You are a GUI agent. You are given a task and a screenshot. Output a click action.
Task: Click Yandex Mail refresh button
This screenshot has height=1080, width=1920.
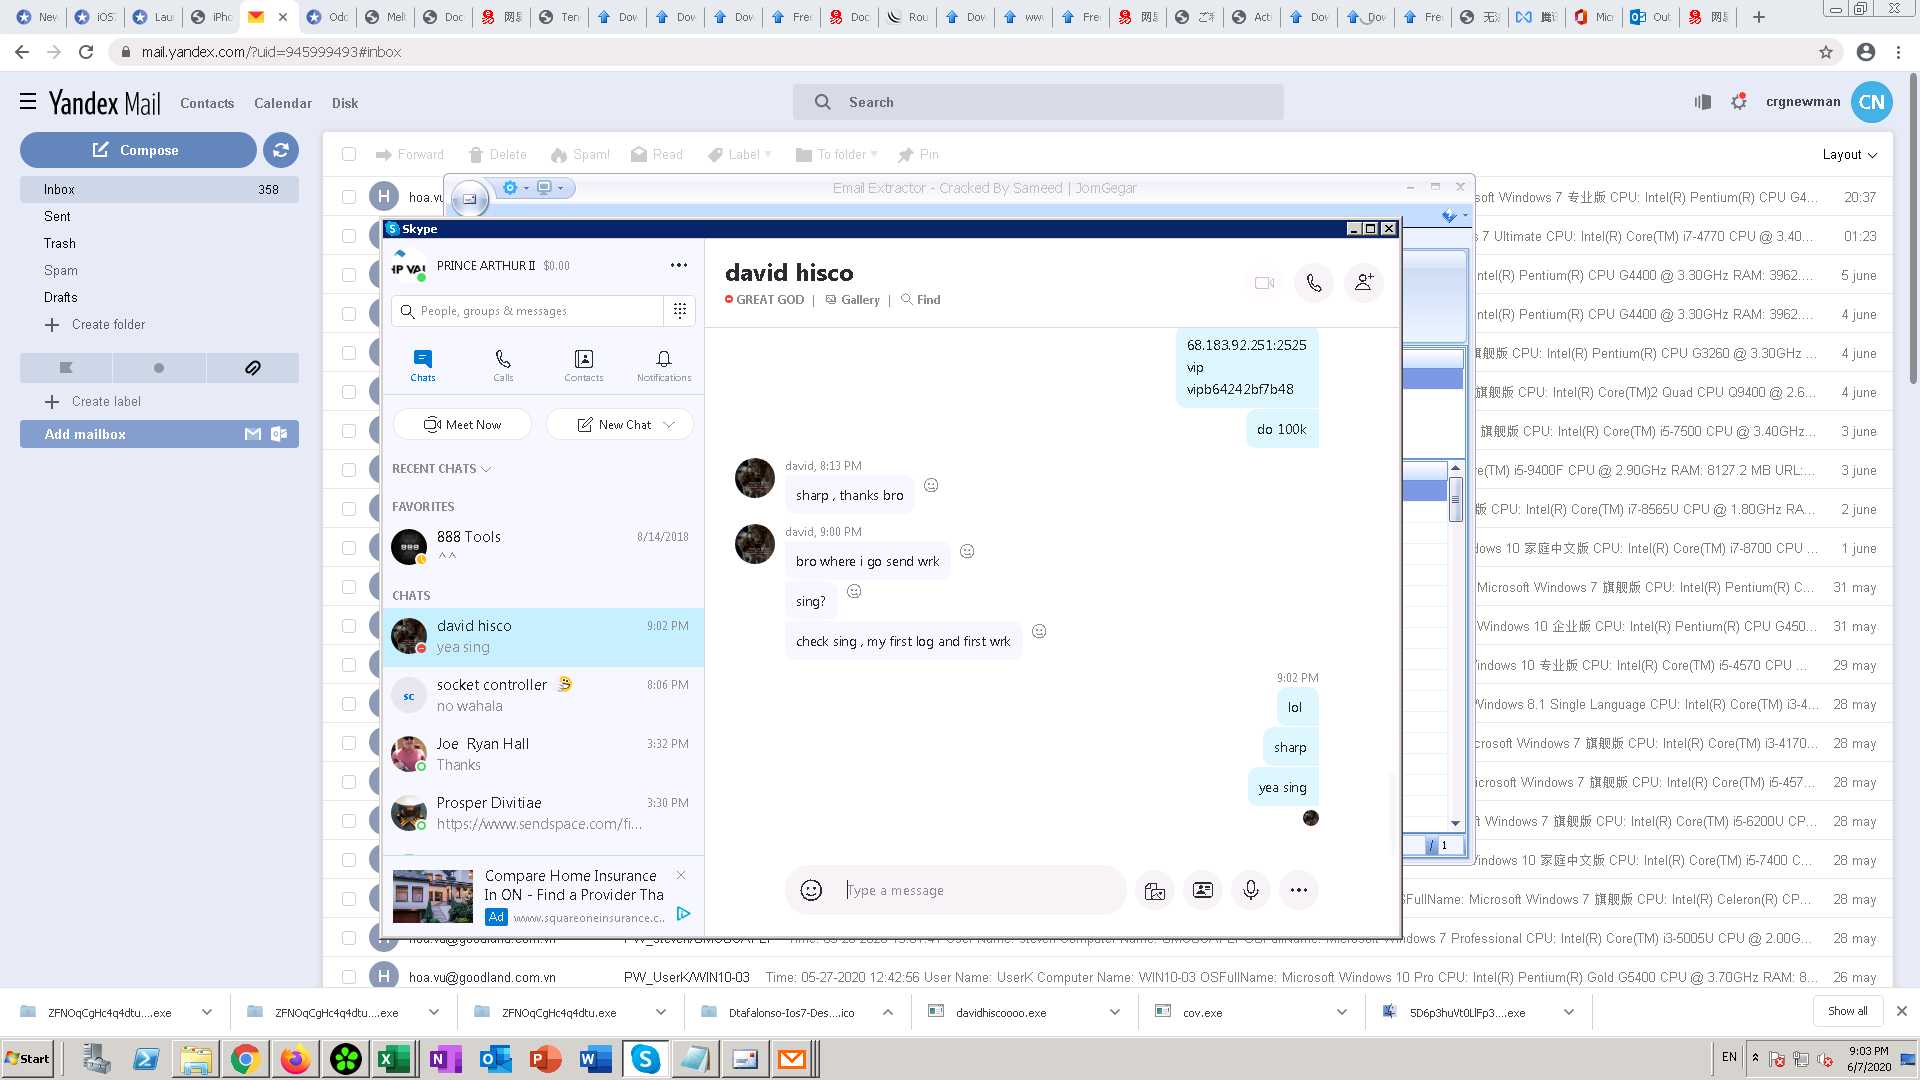point(281,150)
